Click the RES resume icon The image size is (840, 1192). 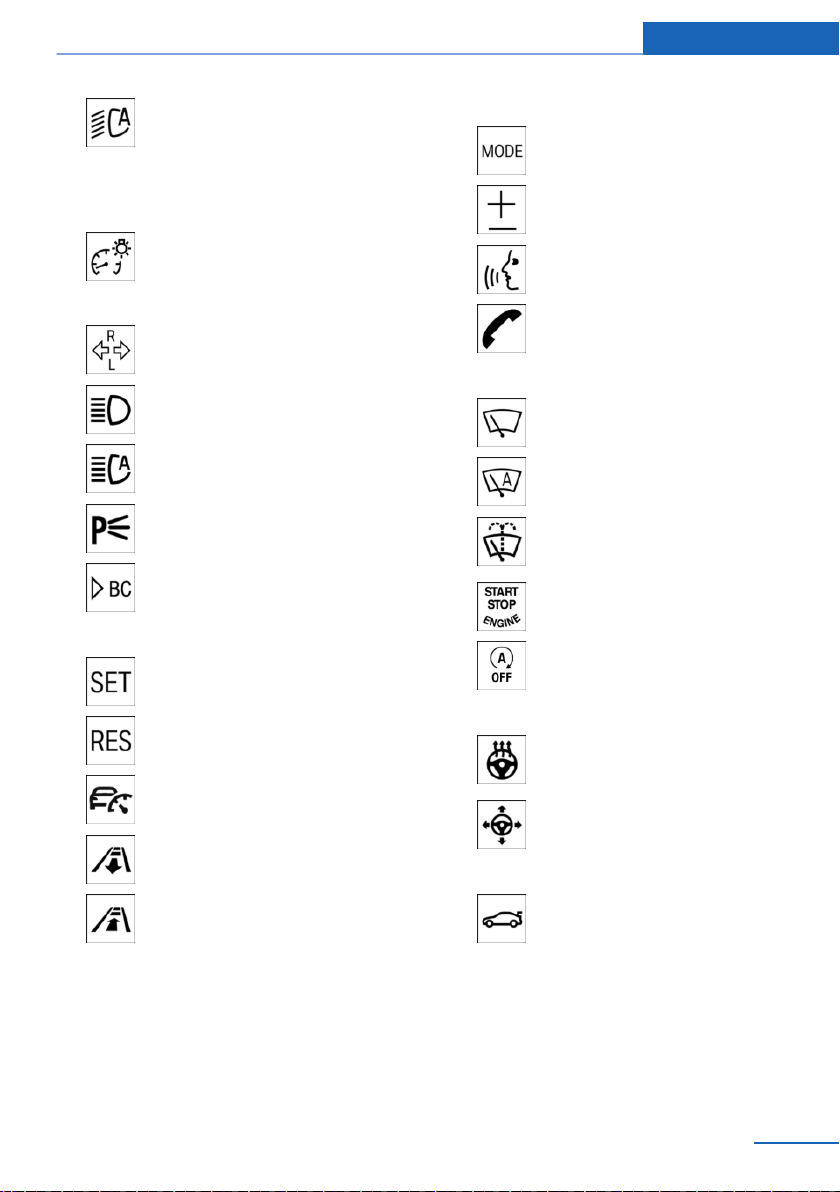click(110, 740)
